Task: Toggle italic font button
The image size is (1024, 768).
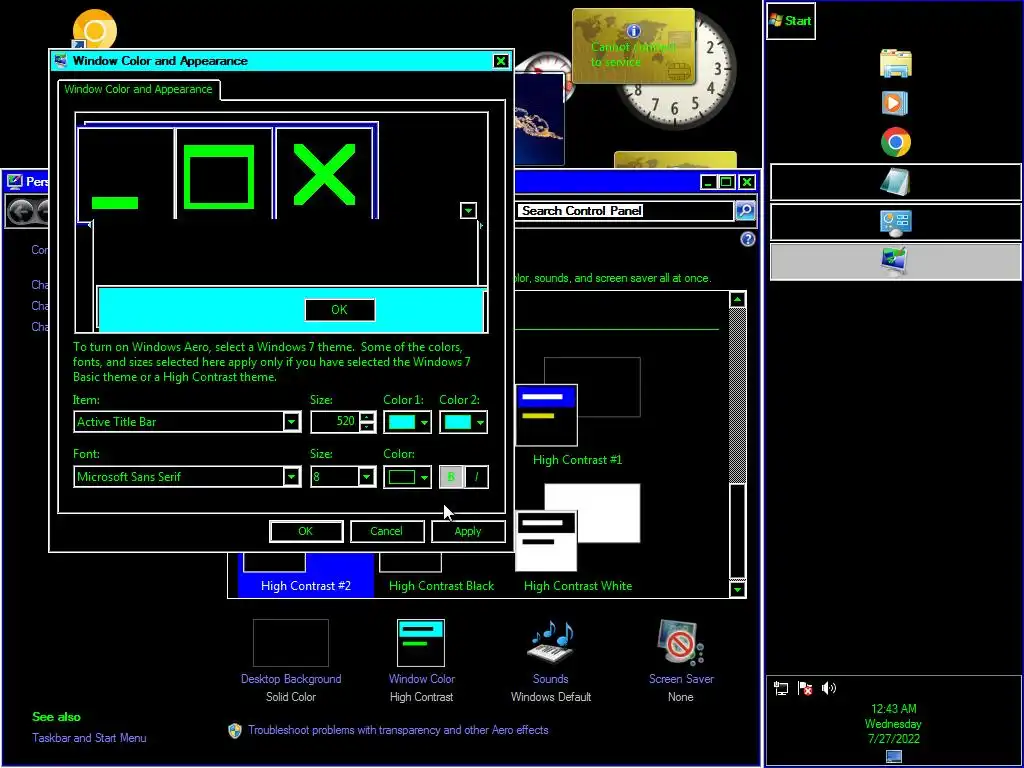Action: (476, 477)
